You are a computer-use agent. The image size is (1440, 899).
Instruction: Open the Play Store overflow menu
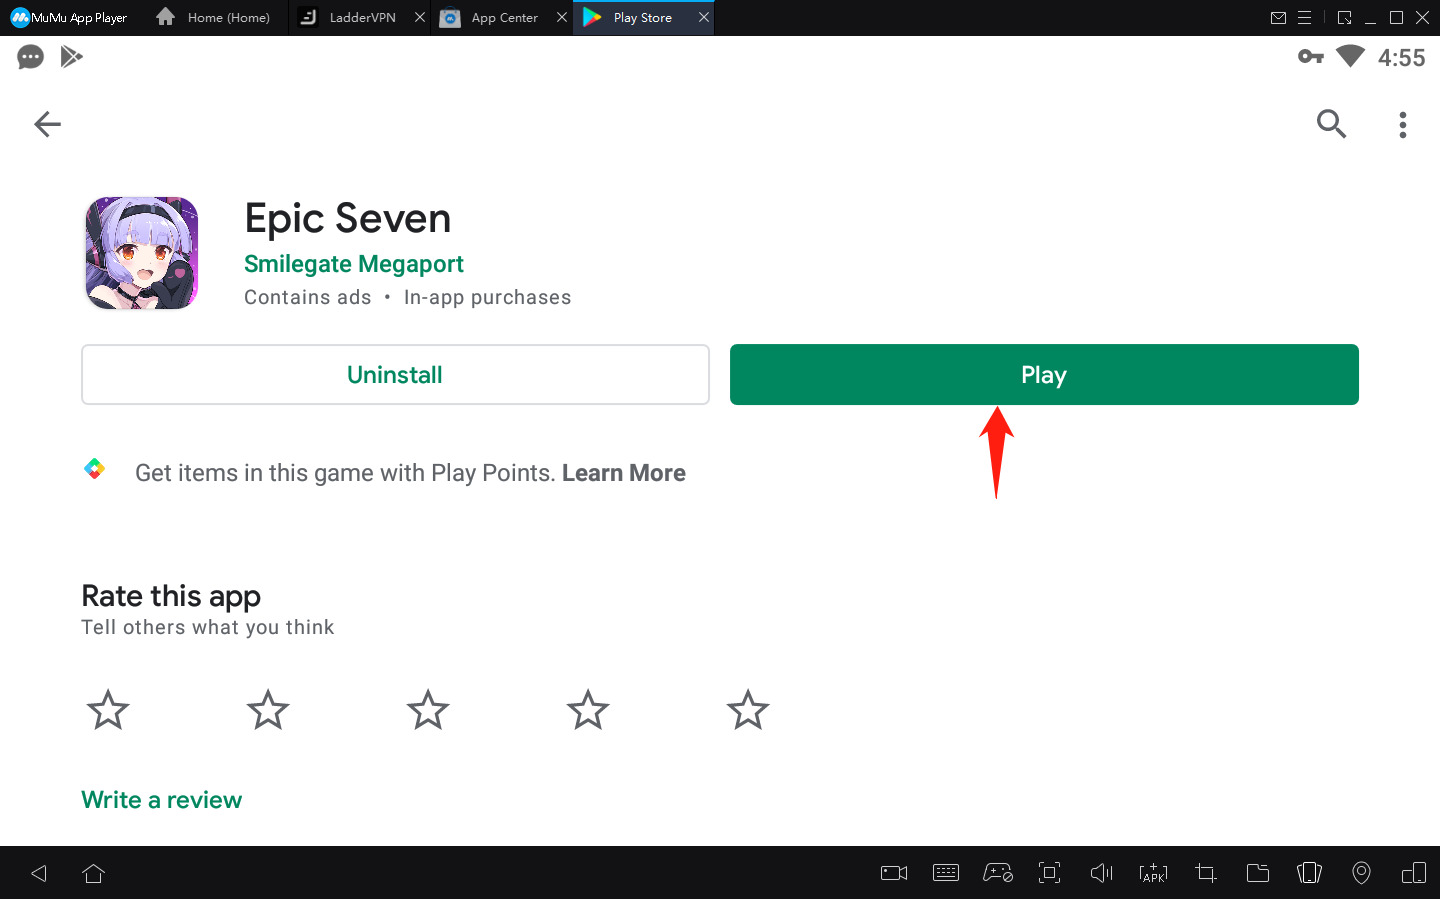(x=1402, y=124)
